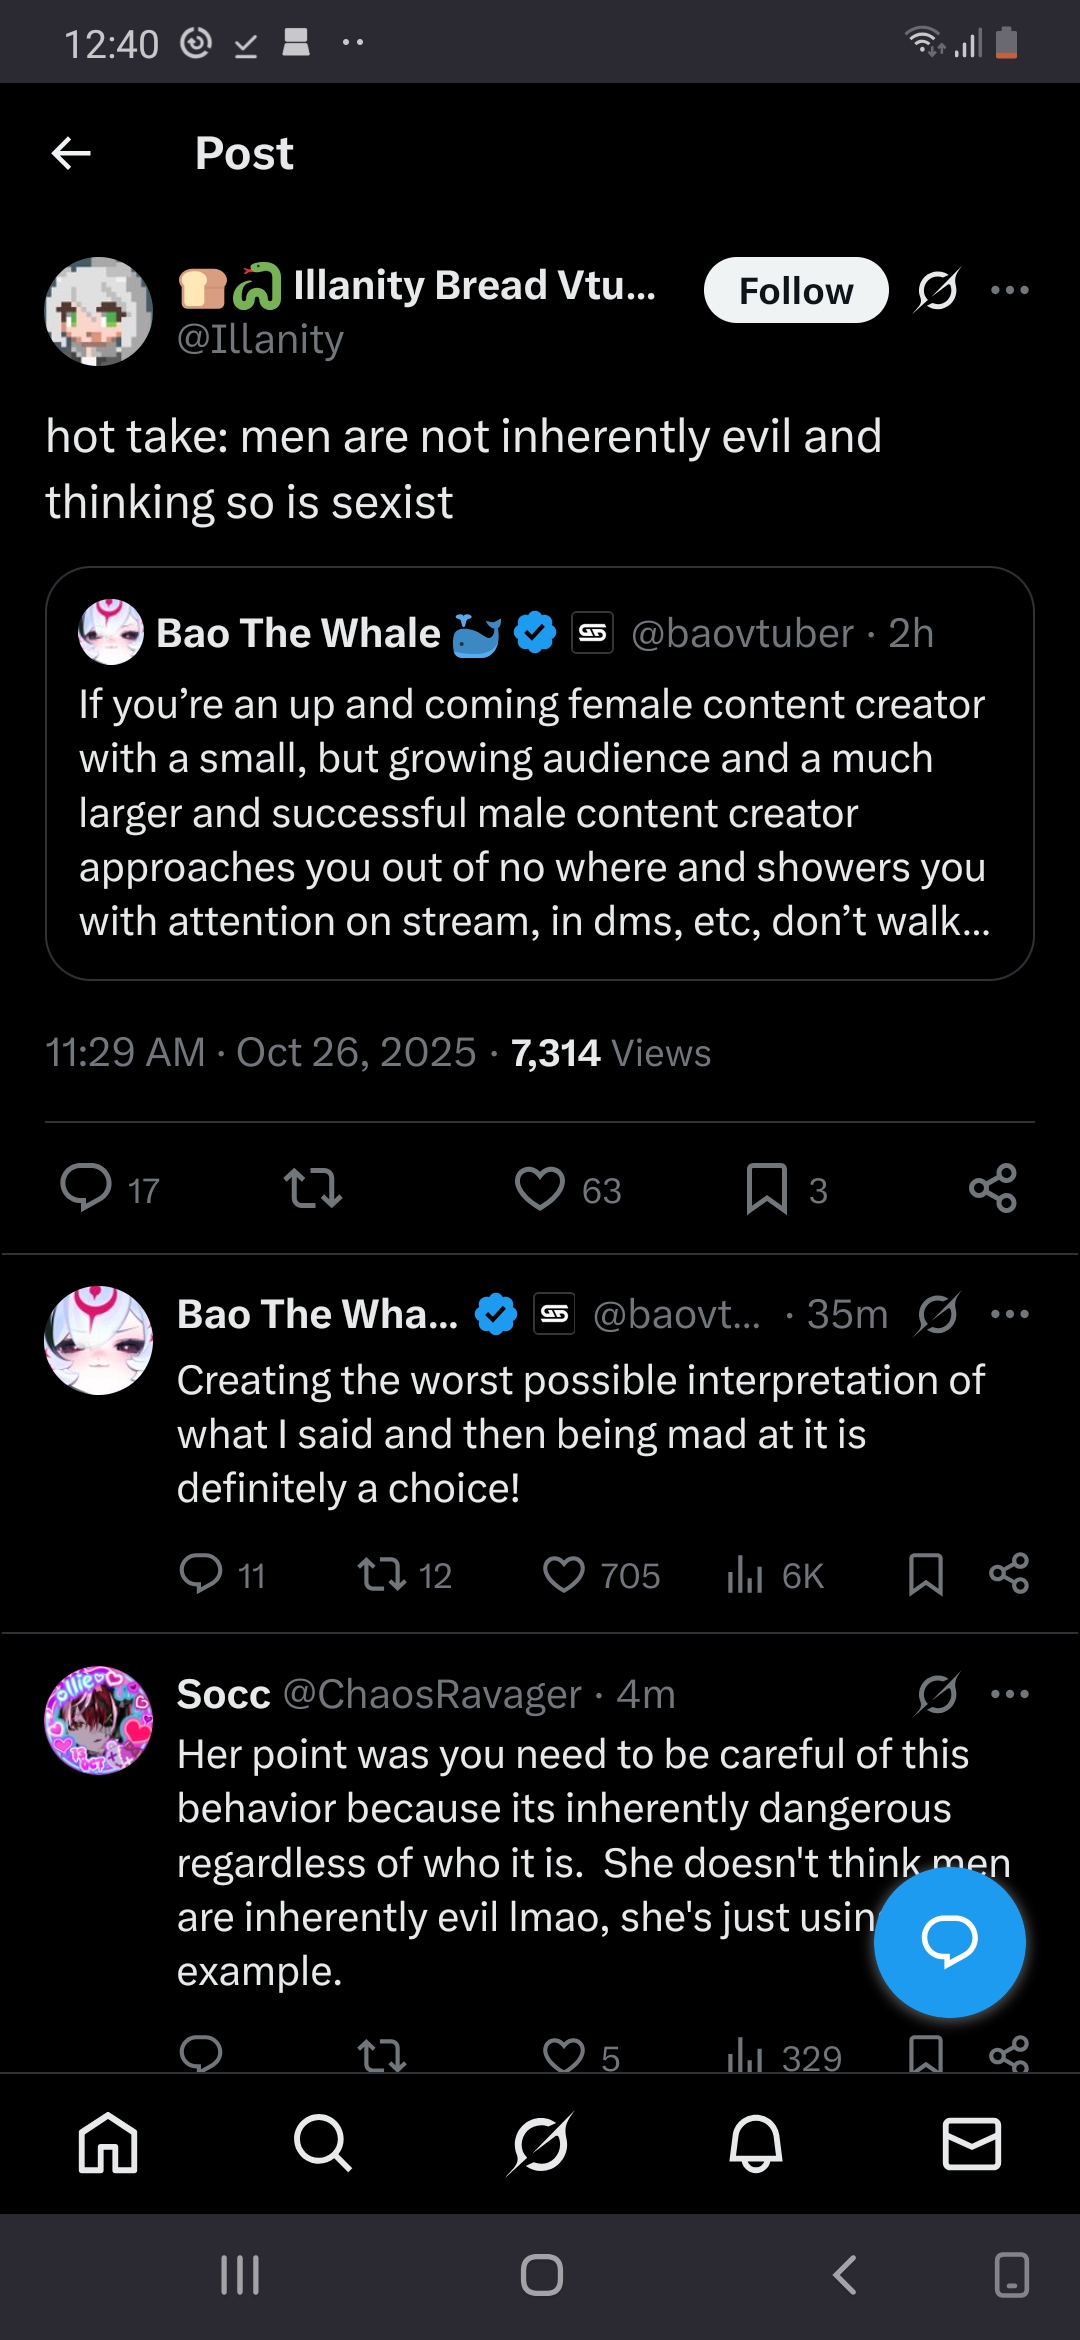Open the Notifications bell tab
This screenshot has height=2340, width=1080.
756,2143
